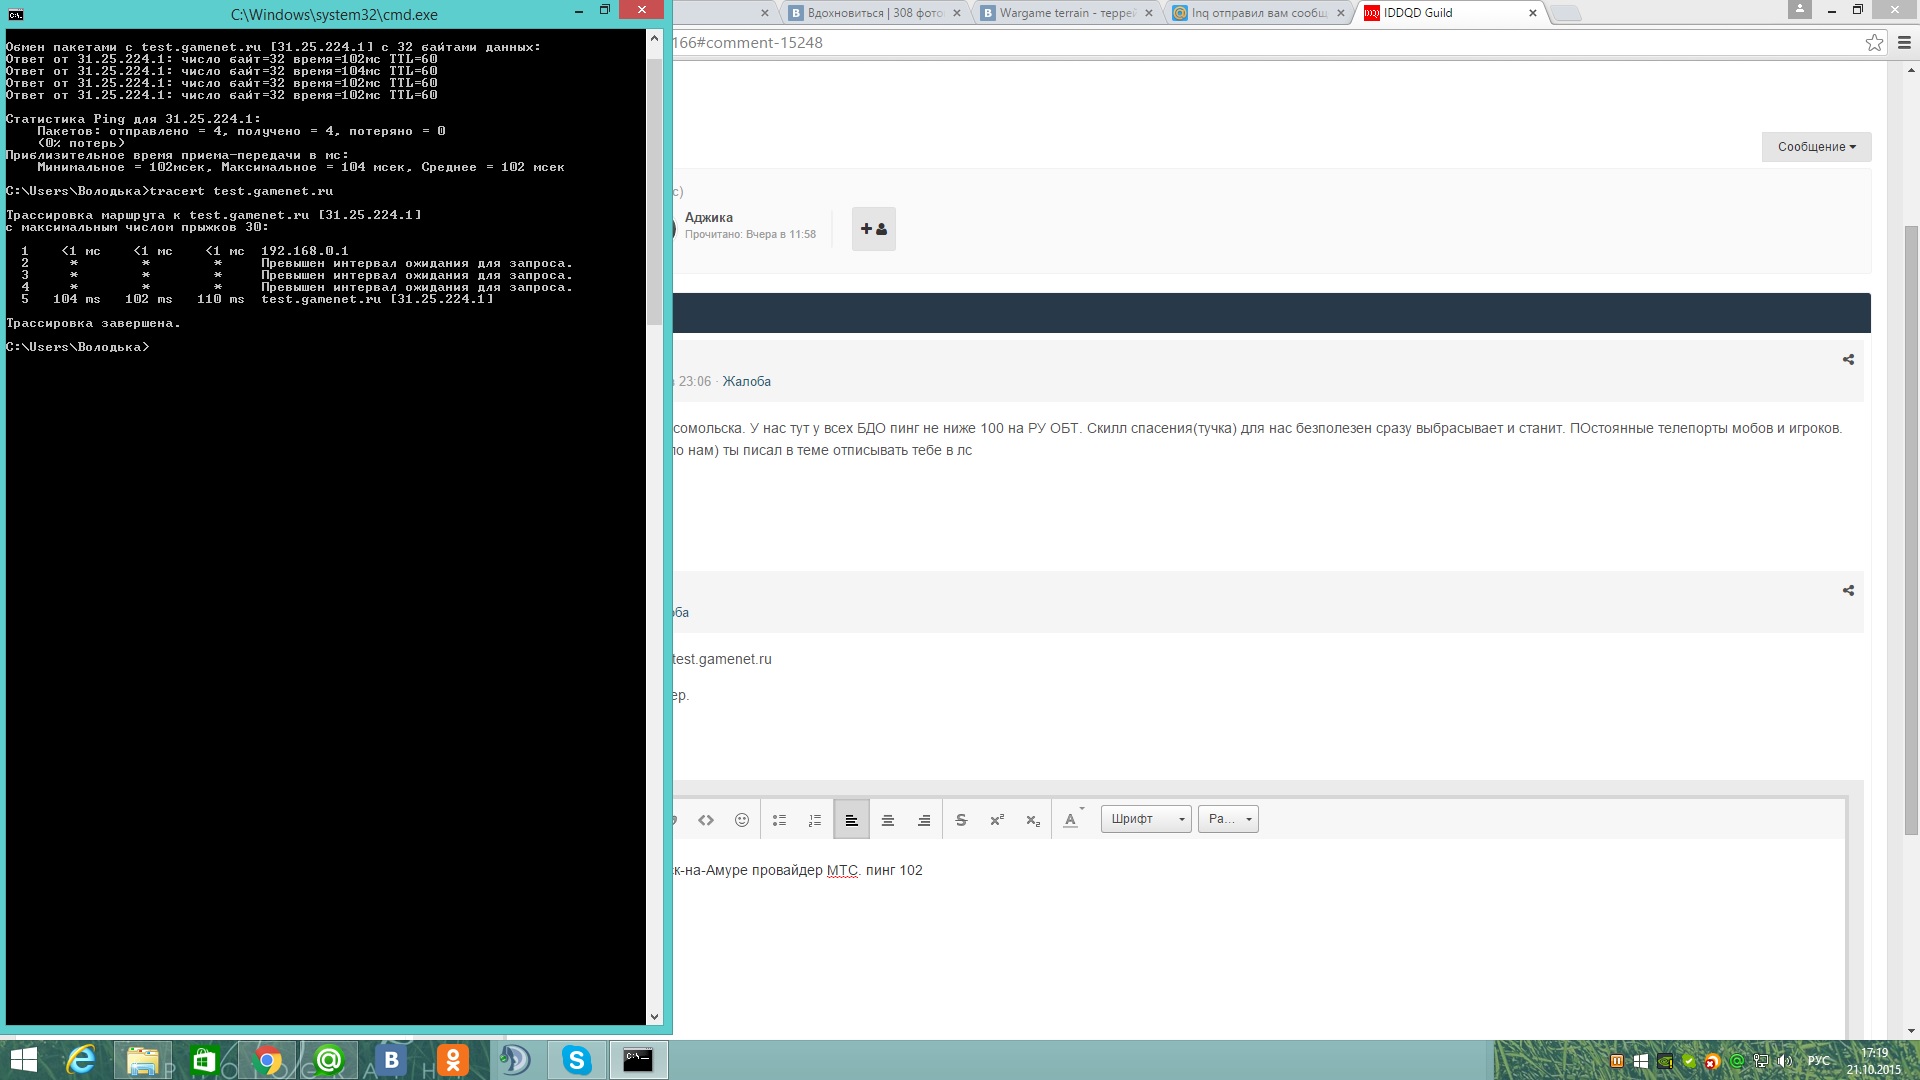Toggle center text alignment
This screenshot has height=1080, width=1920.
coord(887,820)
